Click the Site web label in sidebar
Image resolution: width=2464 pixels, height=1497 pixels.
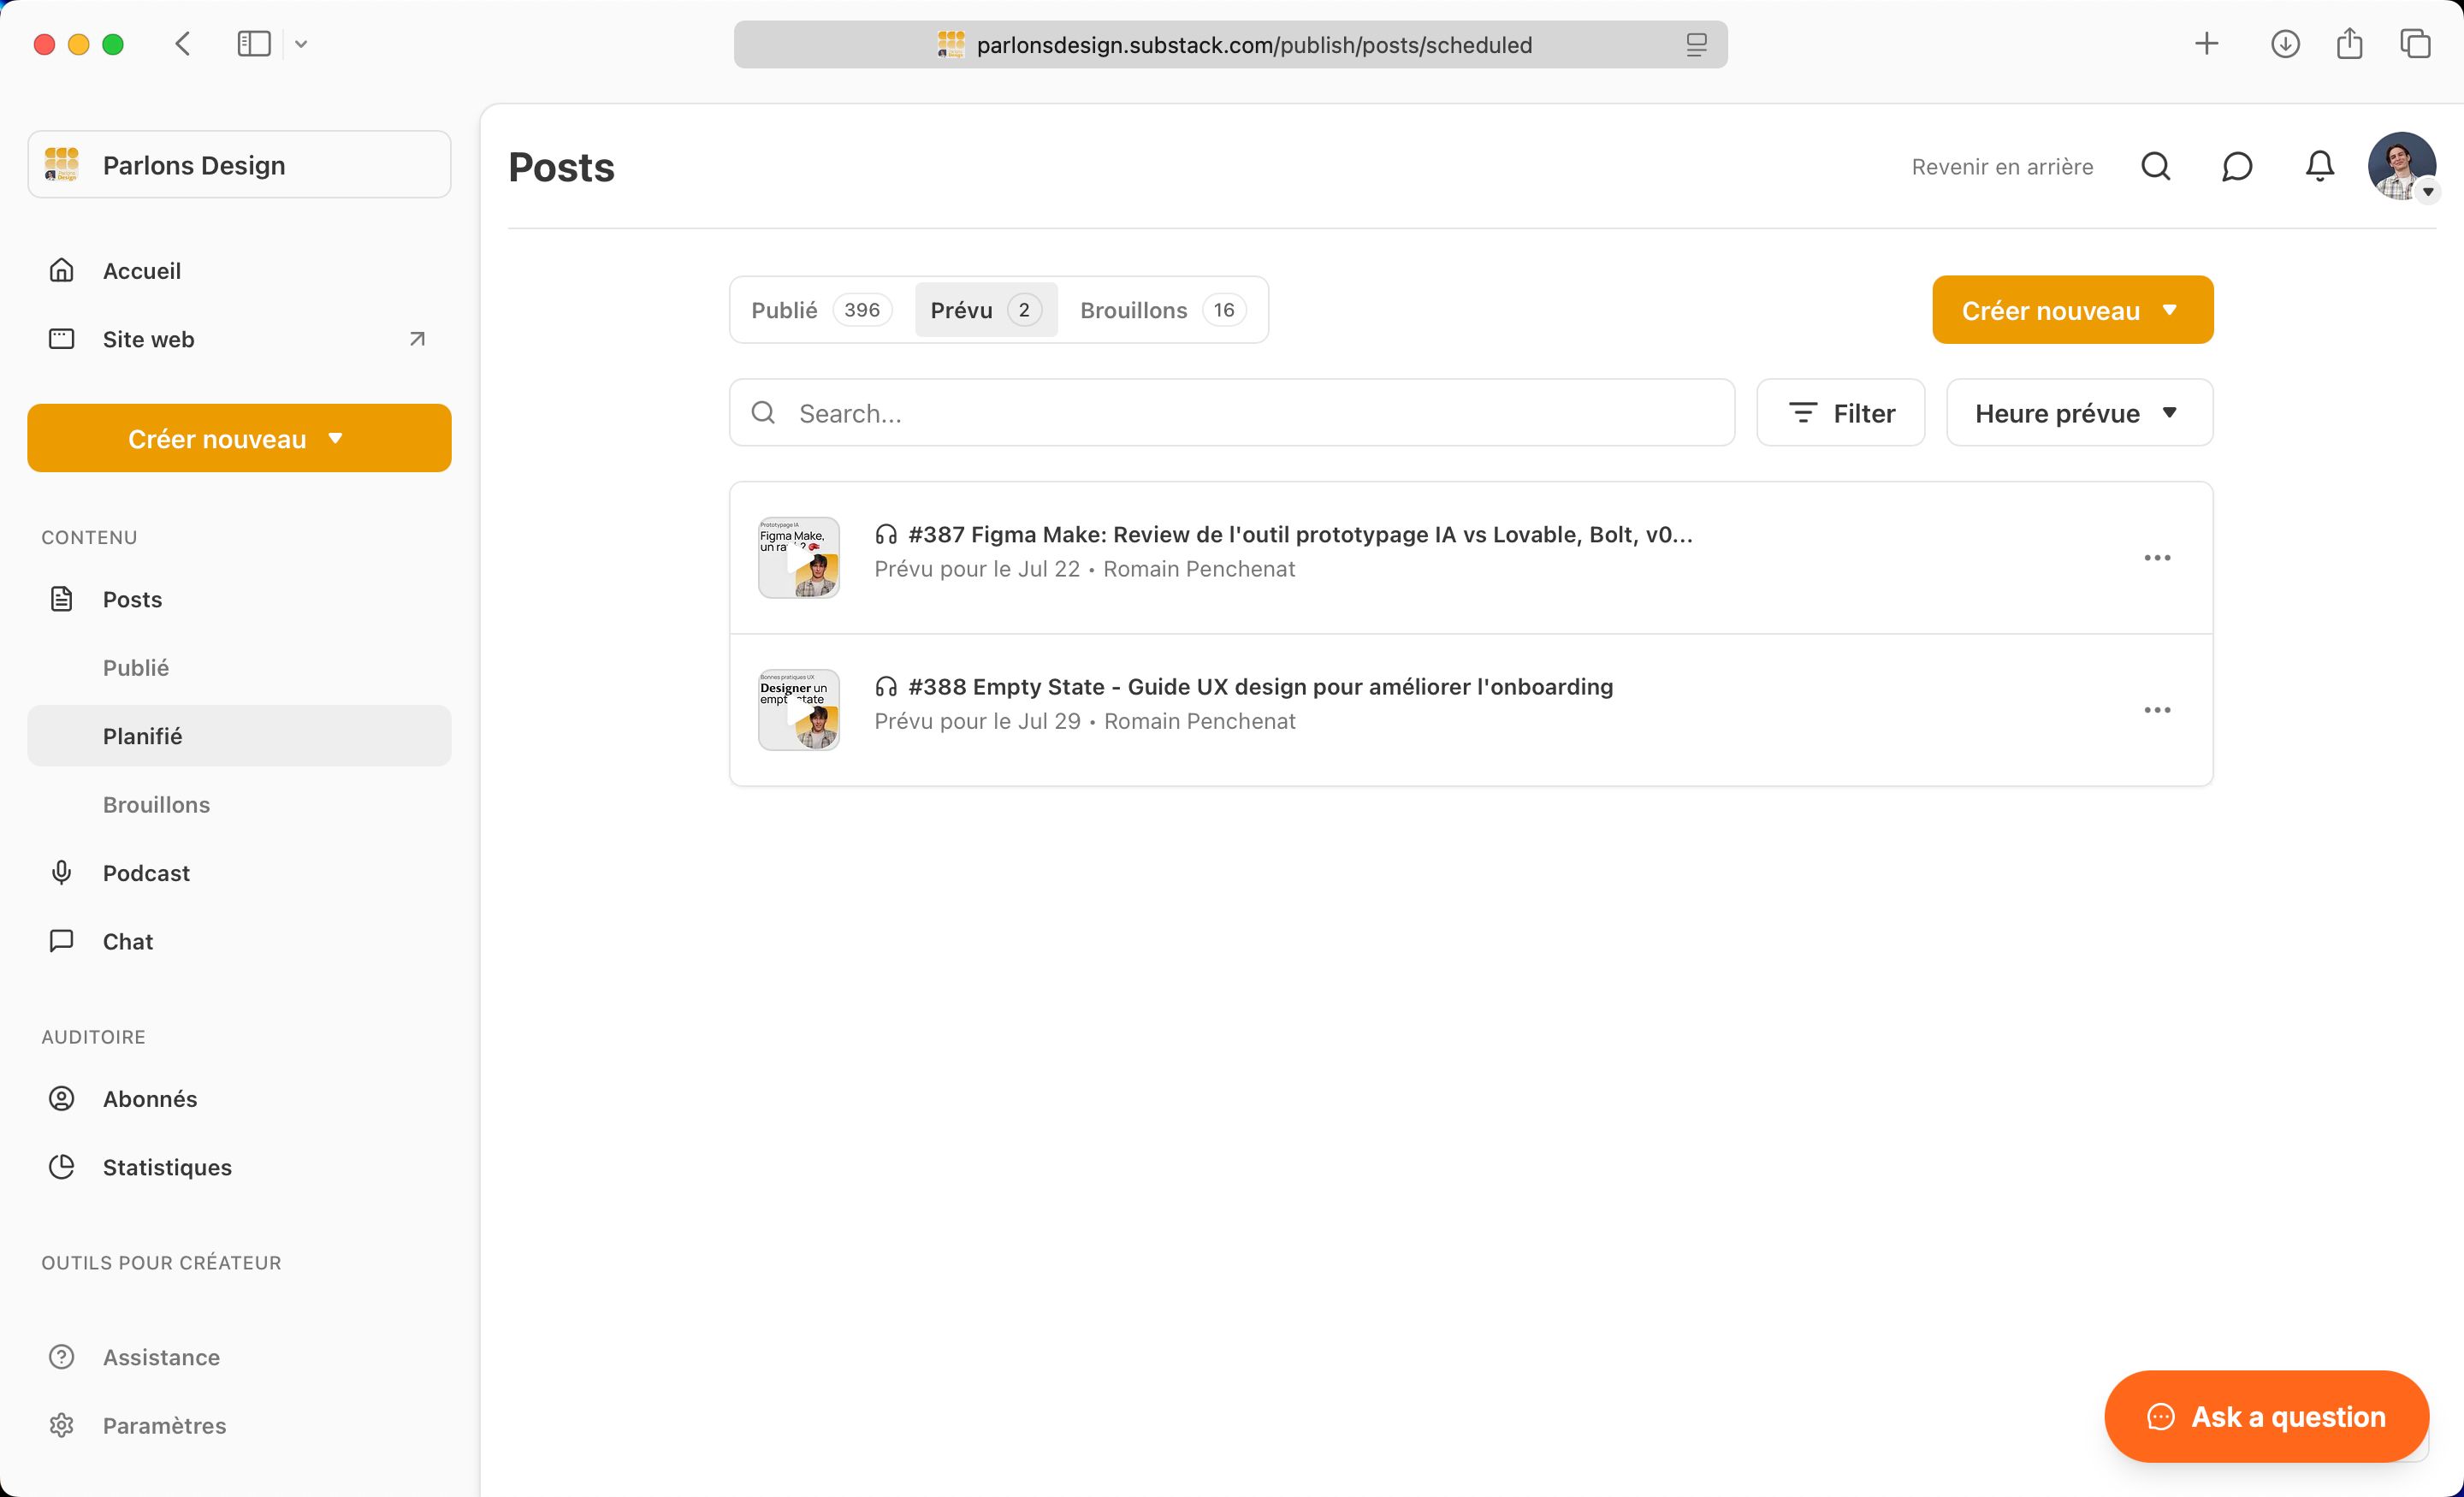point(148,339)
